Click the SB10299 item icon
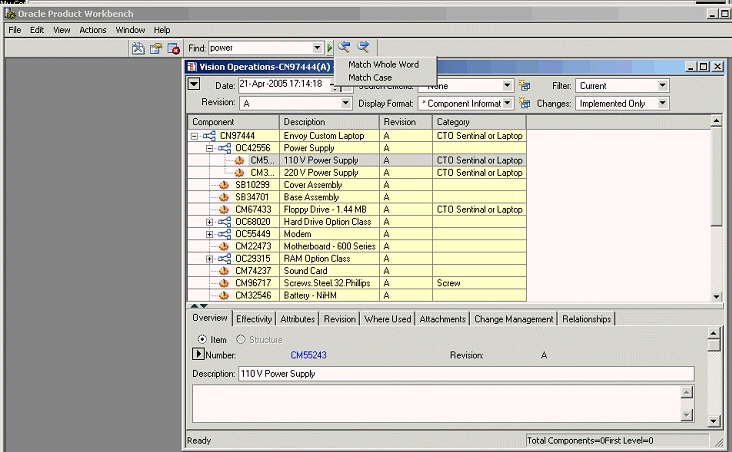The height and width of the screenshot is (452, 732). point(224,185)
